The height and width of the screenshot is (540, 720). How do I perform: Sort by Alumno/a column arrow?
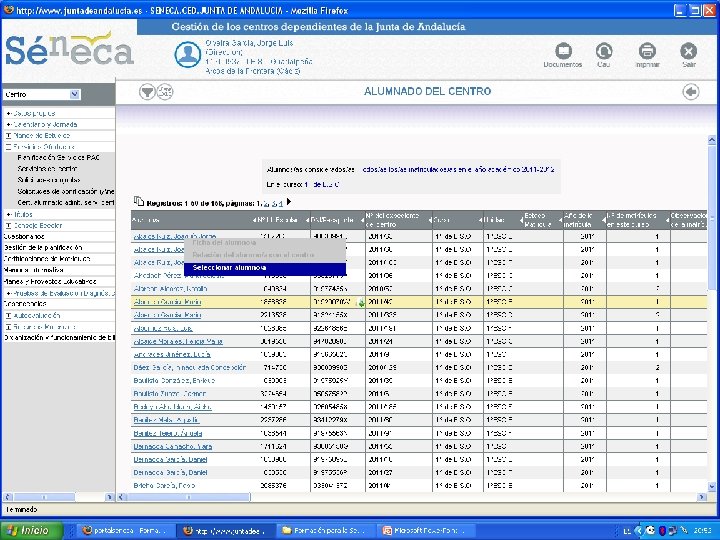[254, 220]
